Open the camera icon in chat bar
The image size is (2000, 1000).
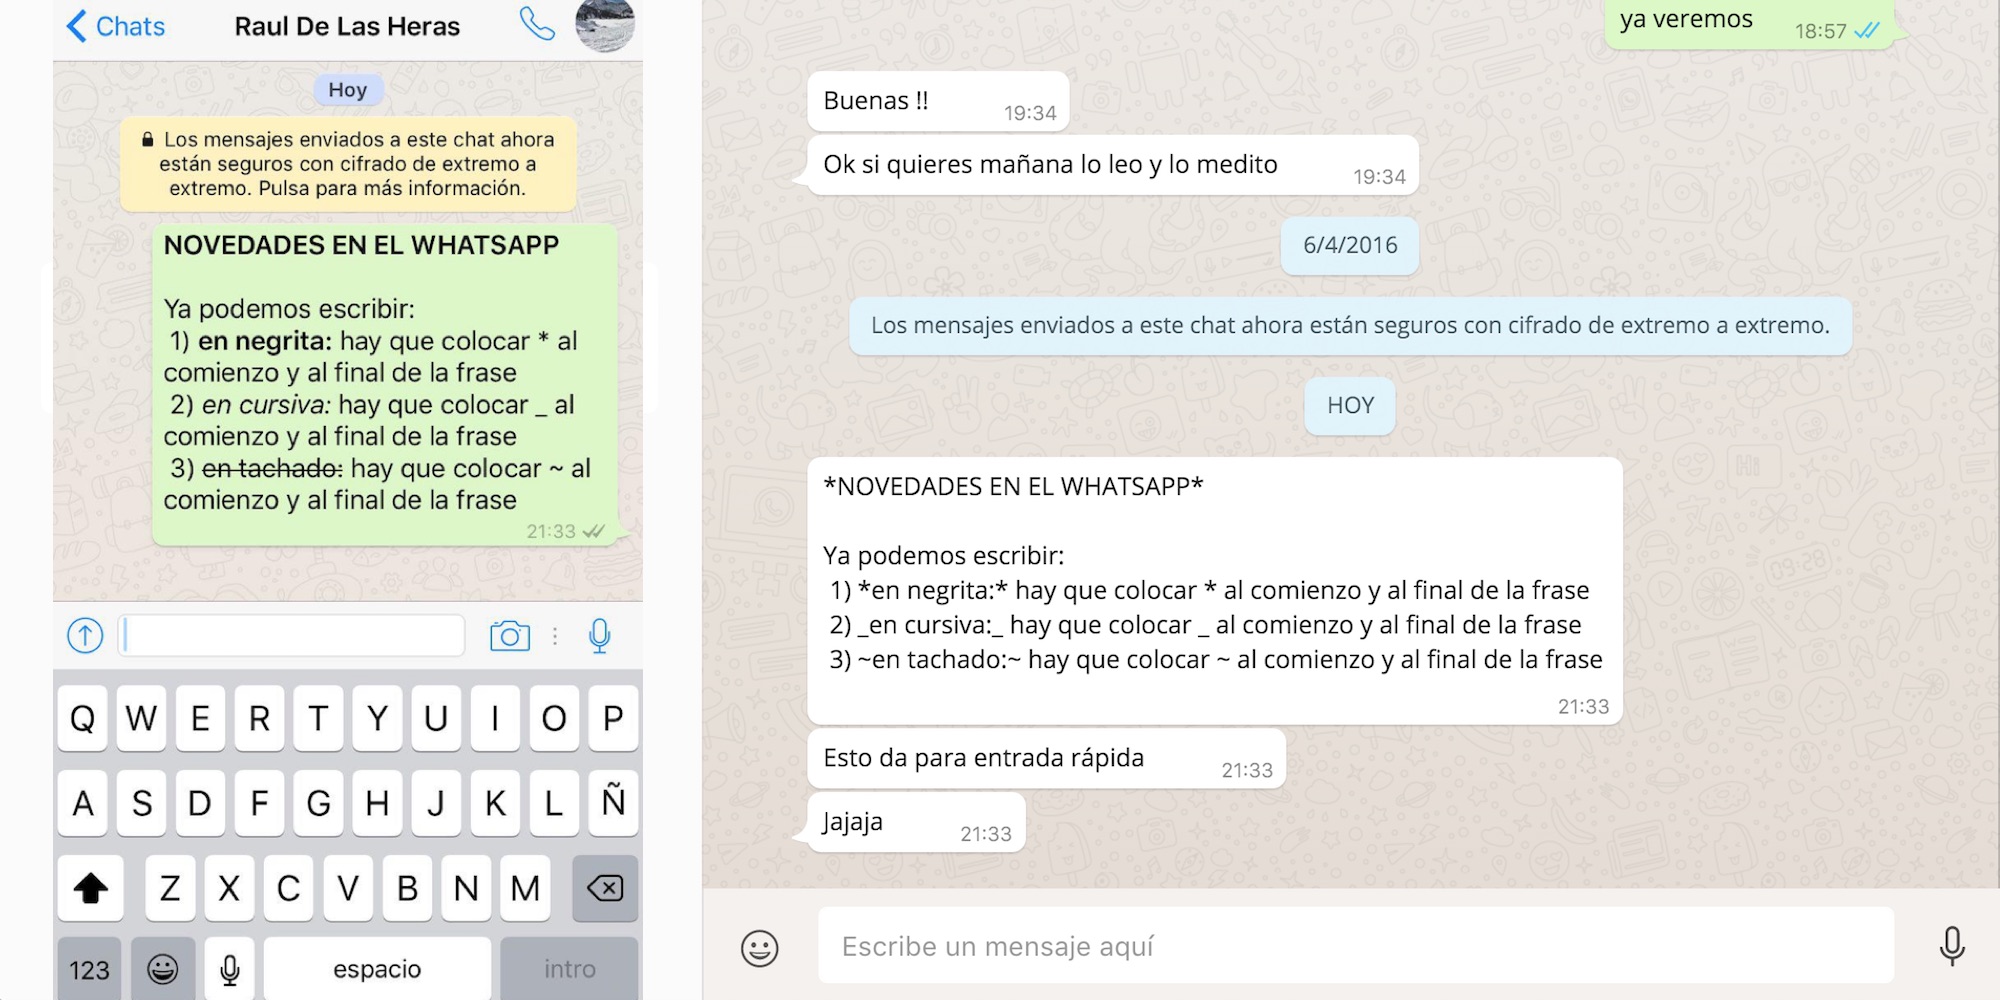510,636
